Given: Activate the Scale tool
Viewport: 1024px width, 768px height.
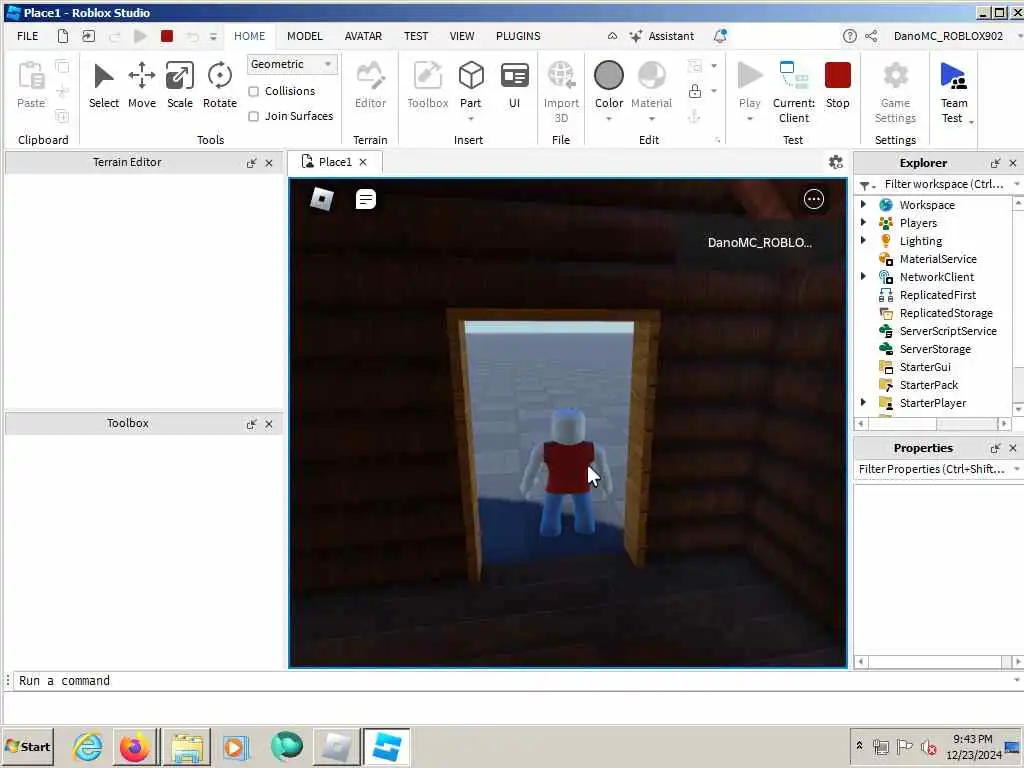Looking at the screenshot, I should click(x=180, y=85).
